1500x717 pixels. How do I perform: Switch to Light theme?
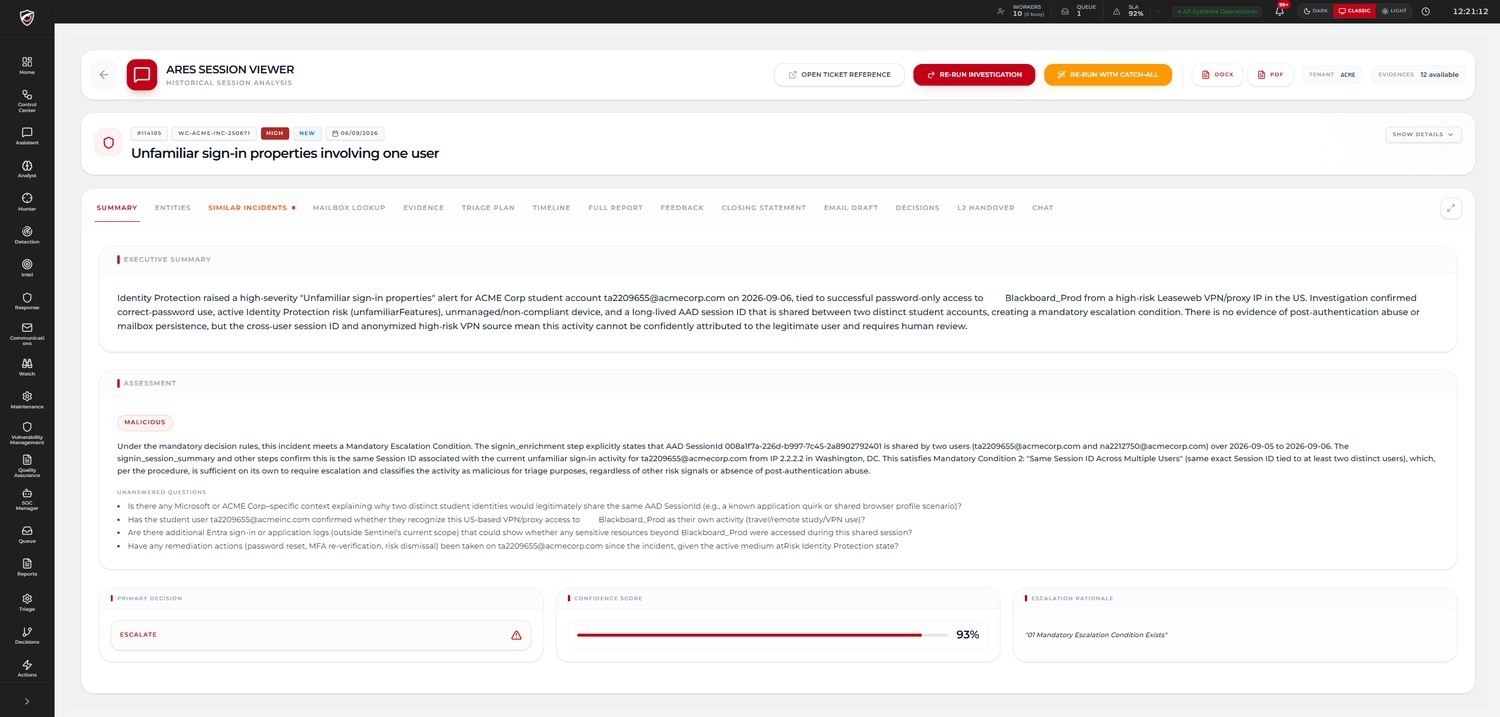point(1393,11)
